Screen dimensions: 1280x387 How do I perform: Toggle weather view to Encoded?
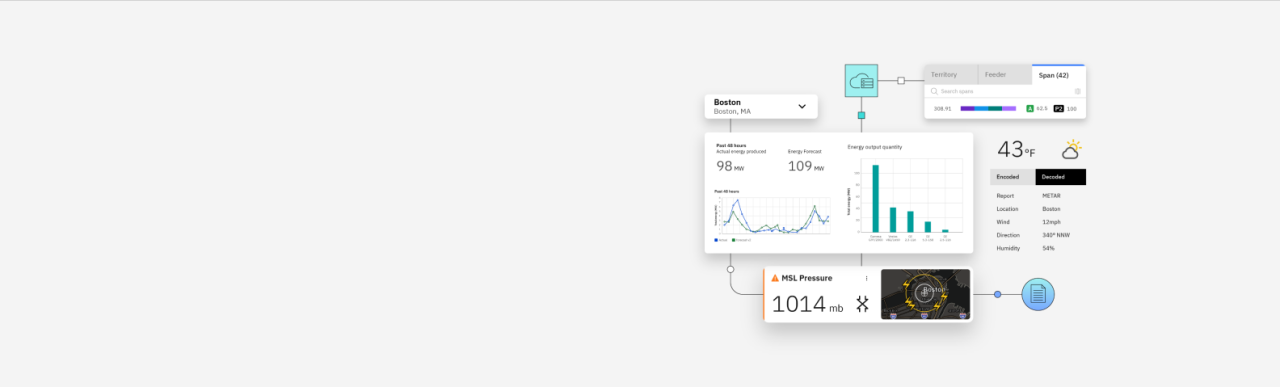[x=1012, y=177]
